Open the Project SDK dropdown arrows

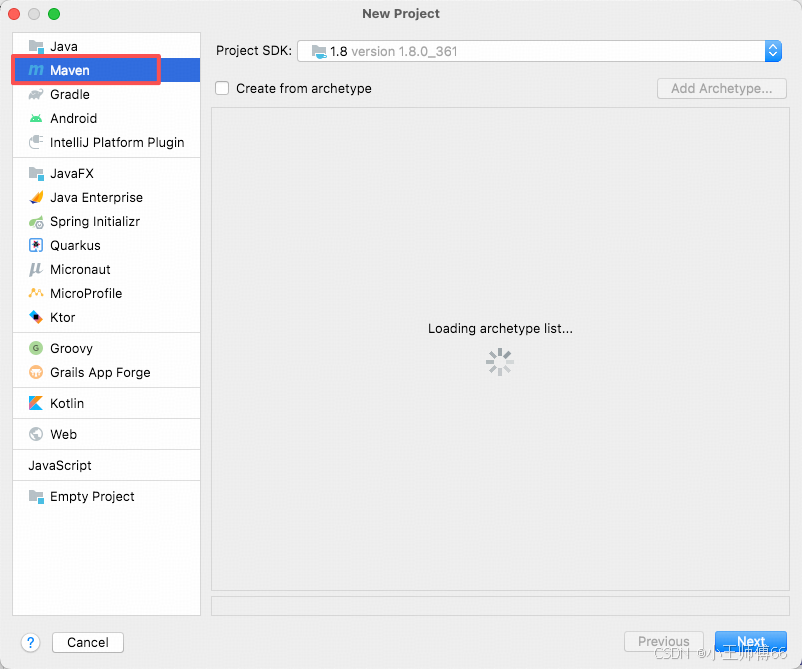(773, 51)
